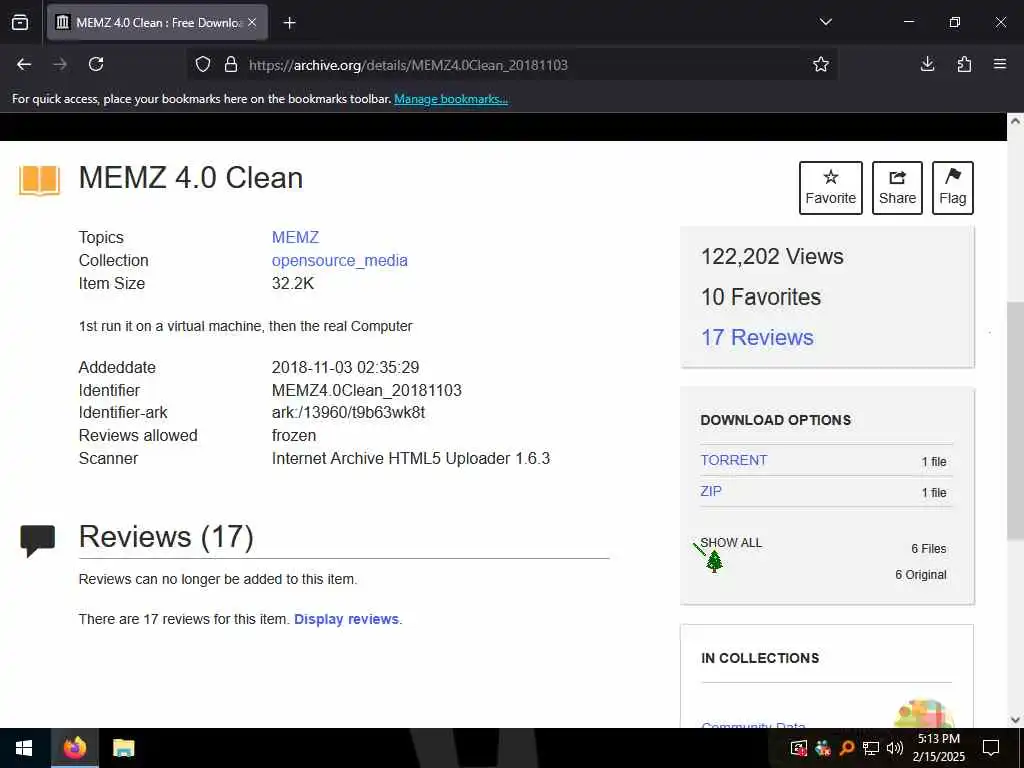Open a new tab with plus button

pyautogui.click(x=289, y=23)
